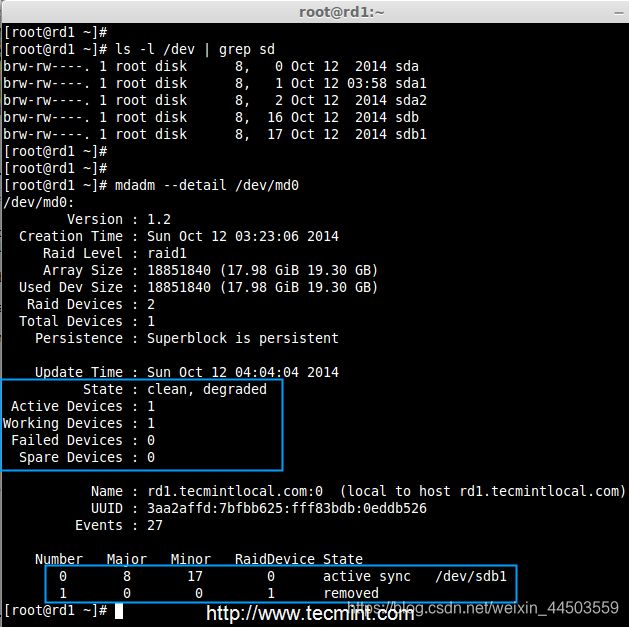
Task: Select the sda2 device name
Action: 411,100
